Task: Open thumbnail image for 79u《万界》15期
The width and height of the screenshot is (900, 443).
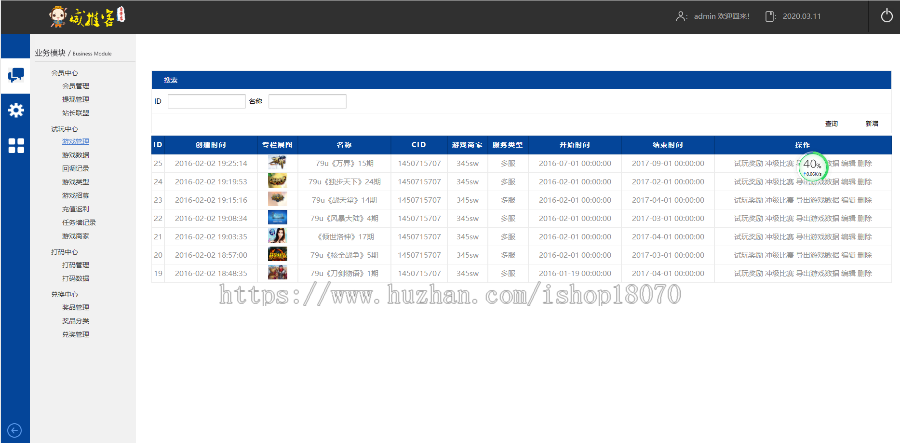Action: (x=277, y=163)
